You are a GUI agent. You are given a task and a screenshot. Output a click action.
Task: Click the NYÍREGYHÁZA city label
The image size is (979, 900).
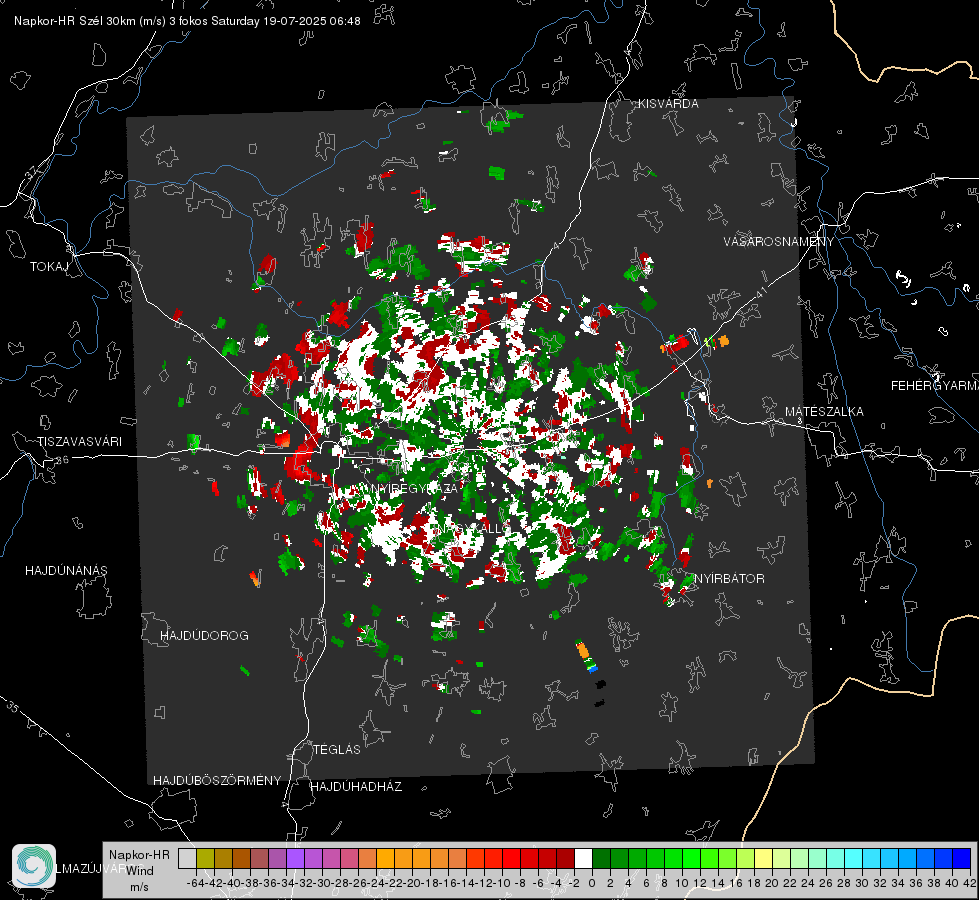[x=414, y=488]
